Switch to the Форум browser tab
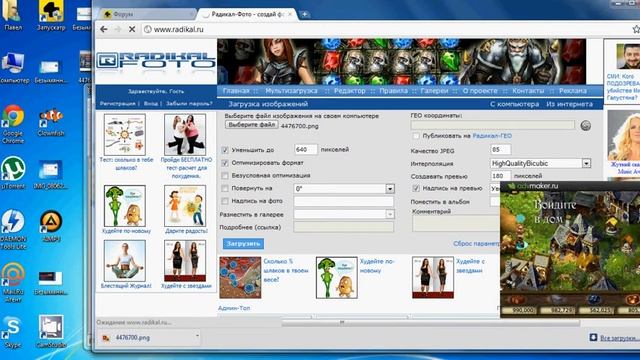 click(148, 14)
